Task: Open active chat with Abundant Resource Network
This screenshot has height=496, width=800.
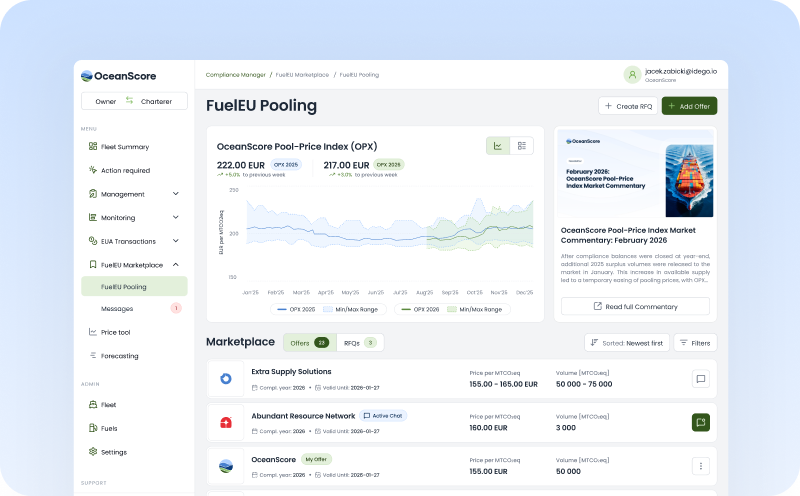Action: pos(700,423)
